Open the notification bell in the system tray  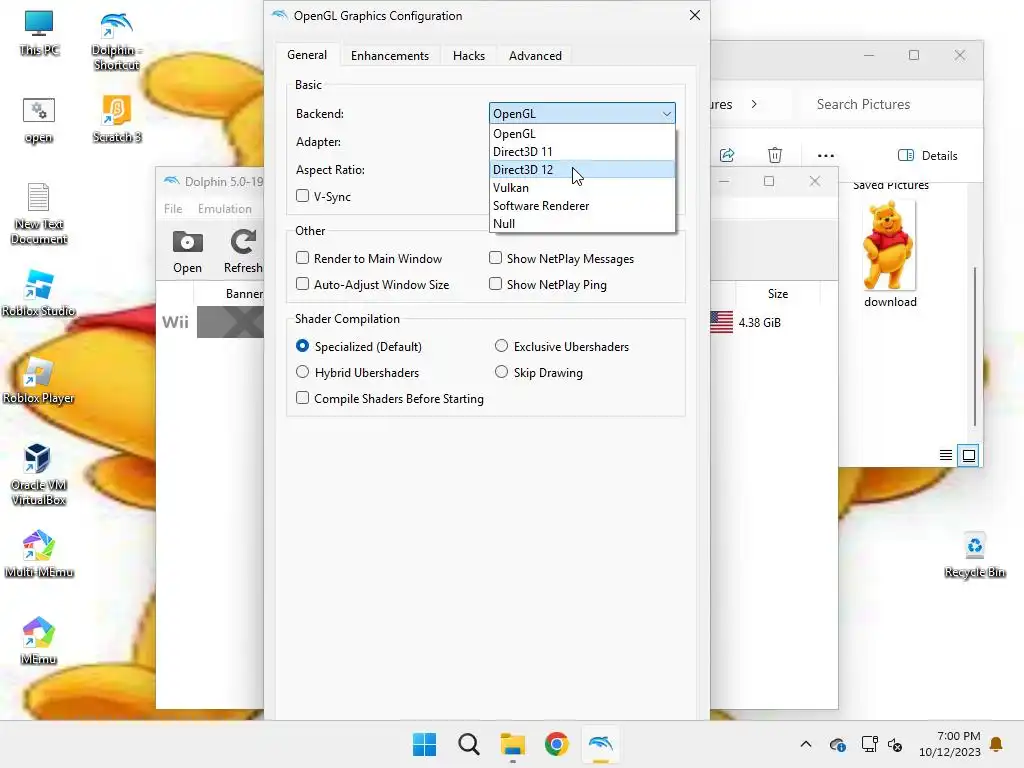997,744
